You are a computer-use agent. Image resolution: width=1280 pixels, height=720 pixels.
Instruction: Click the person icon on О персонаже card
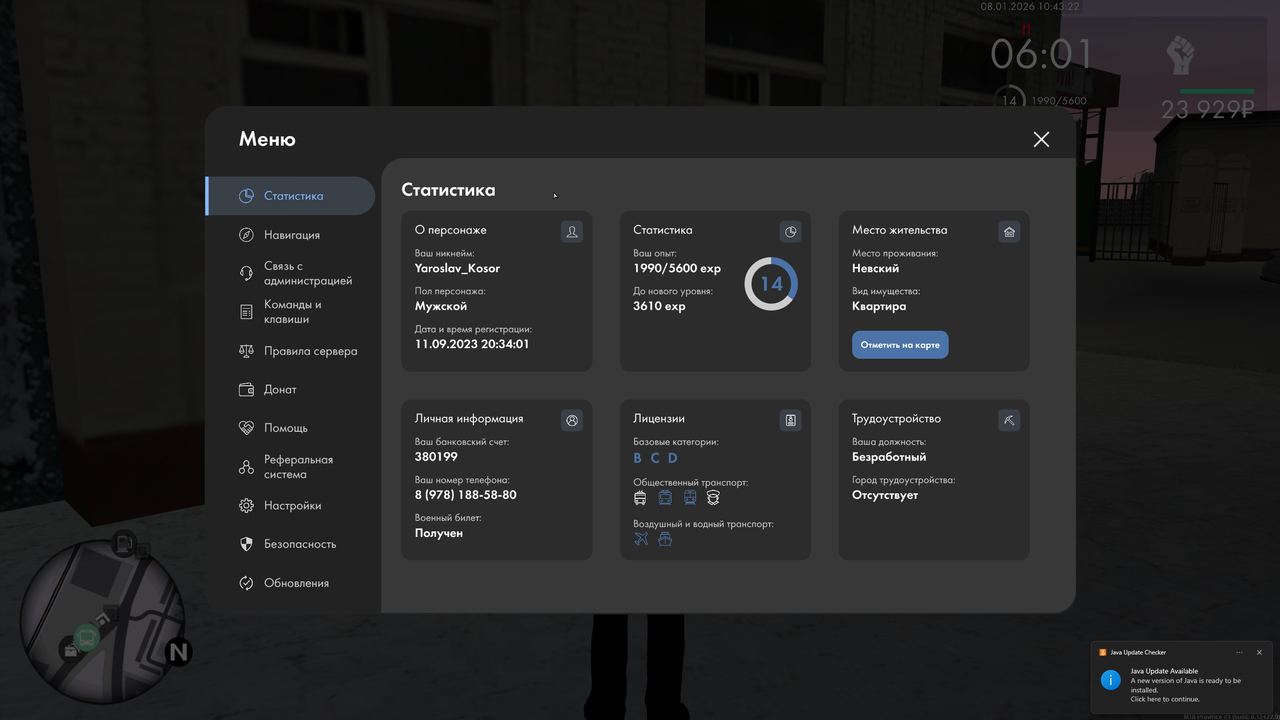coord(572,232)
